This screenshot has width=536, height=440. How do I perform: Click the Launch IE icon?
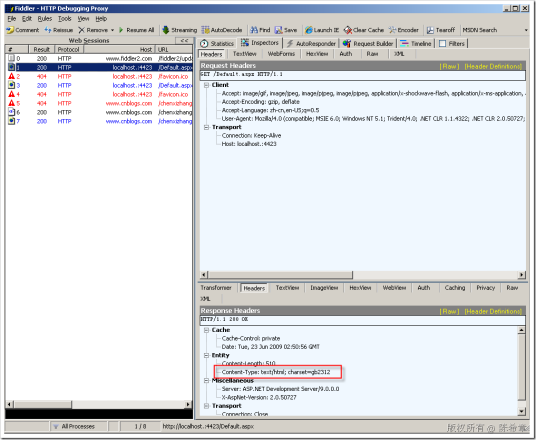click(309, 30)
